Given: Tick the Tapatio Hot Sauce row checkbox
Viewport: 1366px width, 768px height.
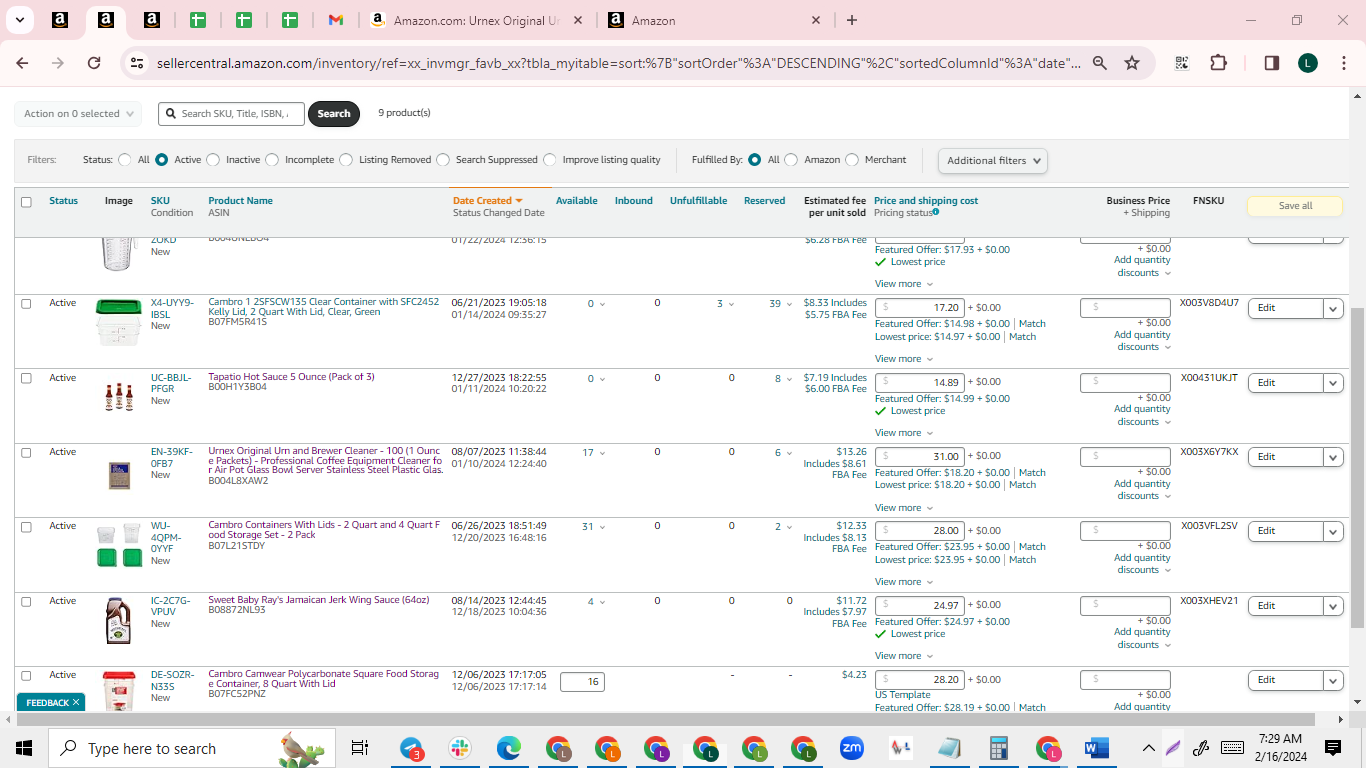Looking at the screenshot, I should click(26, 378).
